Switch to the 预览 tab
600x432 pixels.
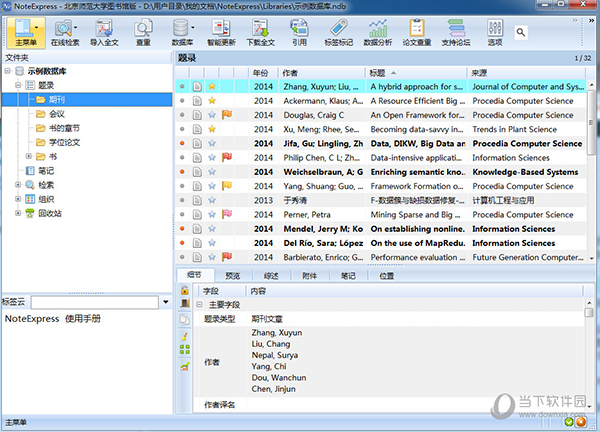(x=233, y=276)
